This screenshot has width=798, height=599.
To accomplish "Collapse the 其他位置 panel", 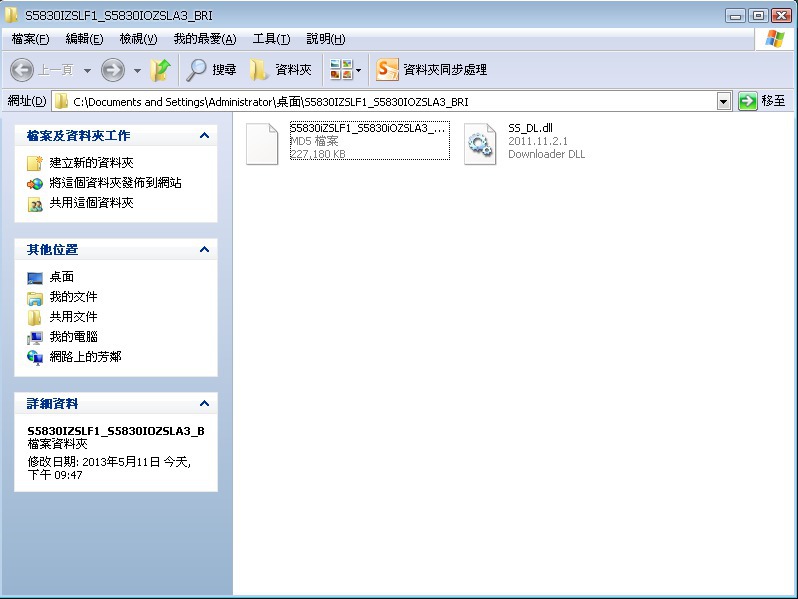I will tap(205, 249).
